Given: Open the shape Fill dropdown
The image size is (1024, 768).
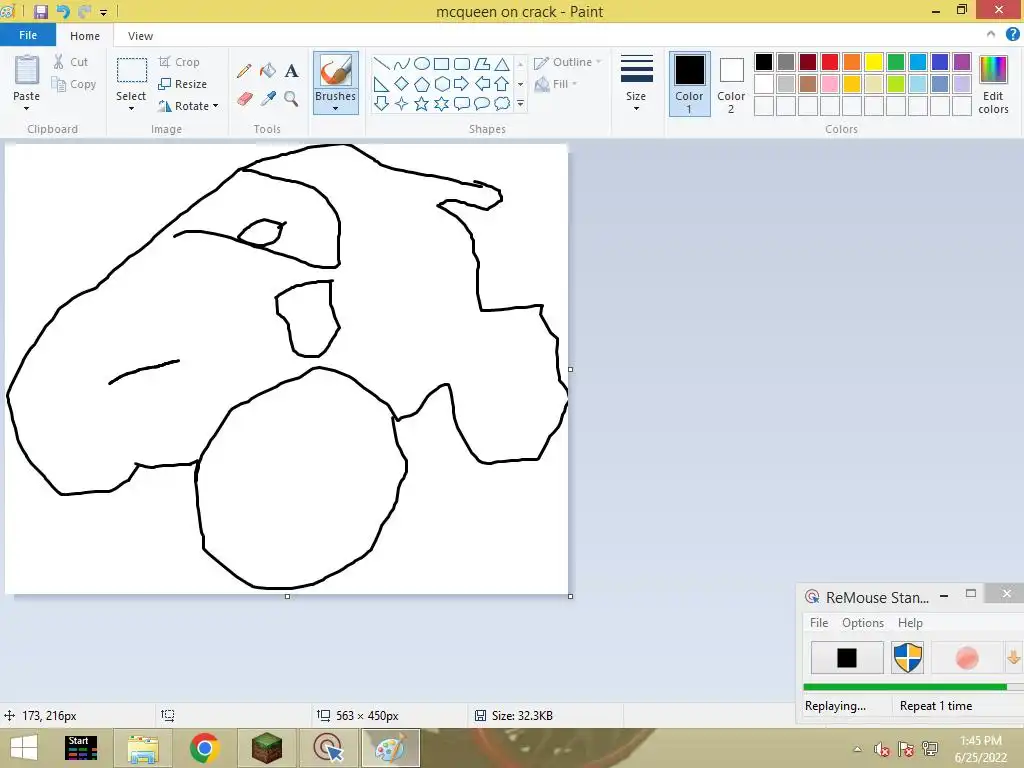Looking at the screenshot, I should (556, 84).
